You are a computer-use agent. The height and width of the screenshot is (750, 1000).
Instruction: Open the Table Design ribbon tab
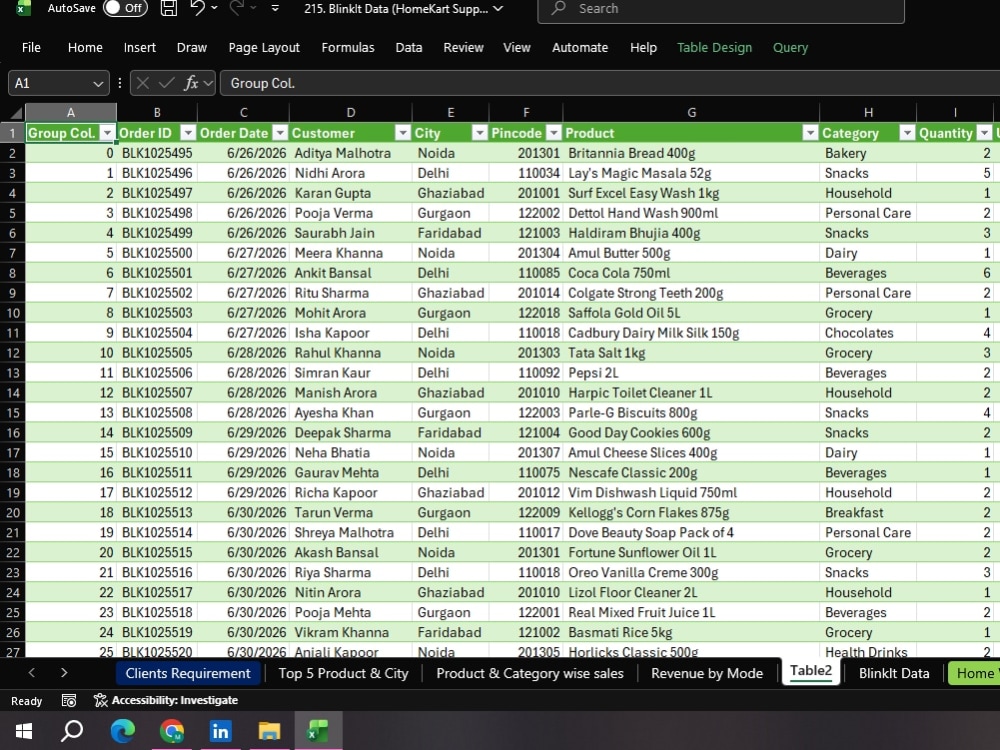[x=714, y=47]
